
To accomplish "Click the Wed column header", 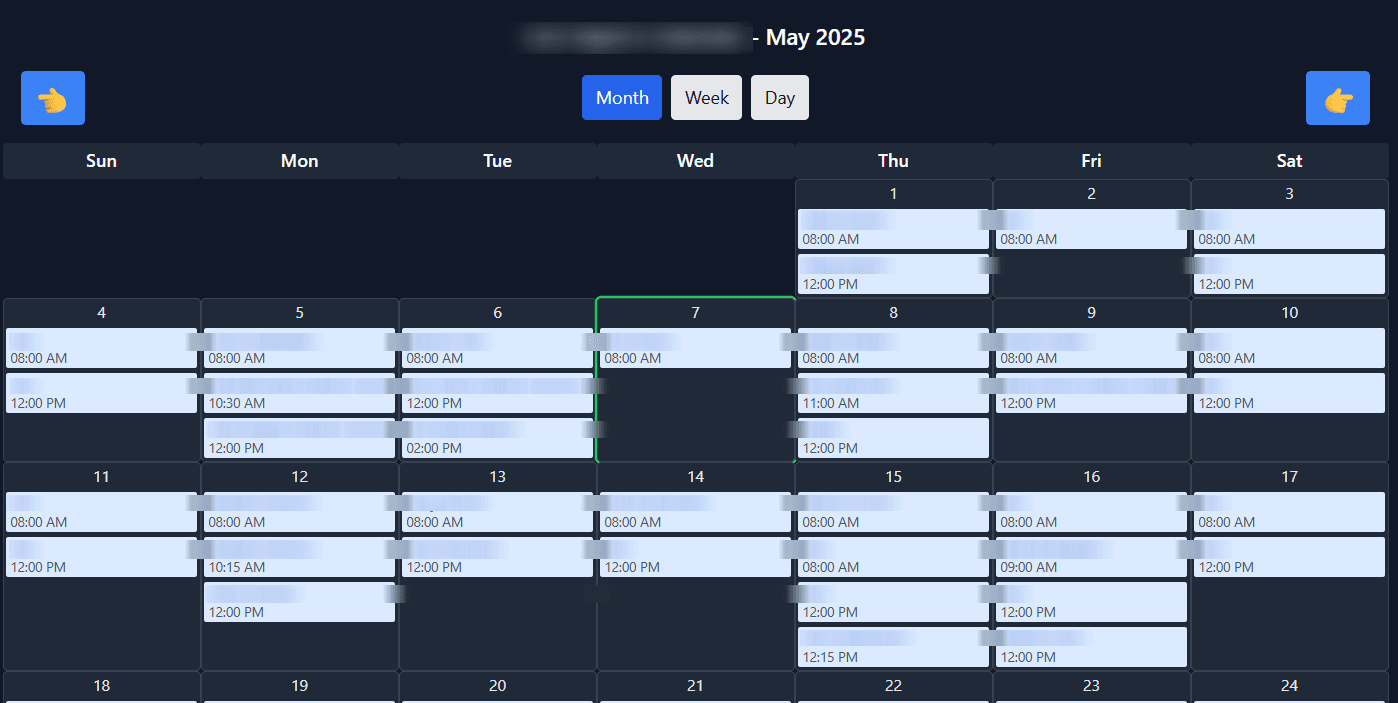I will tap(695, 161).
